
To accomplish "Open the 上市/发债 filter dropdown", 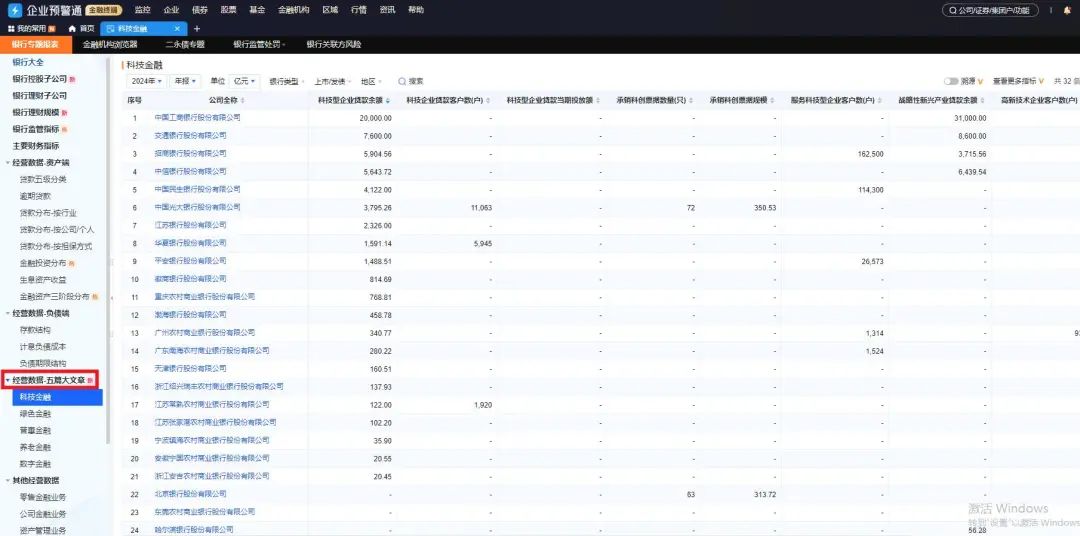I will point(333,81).
